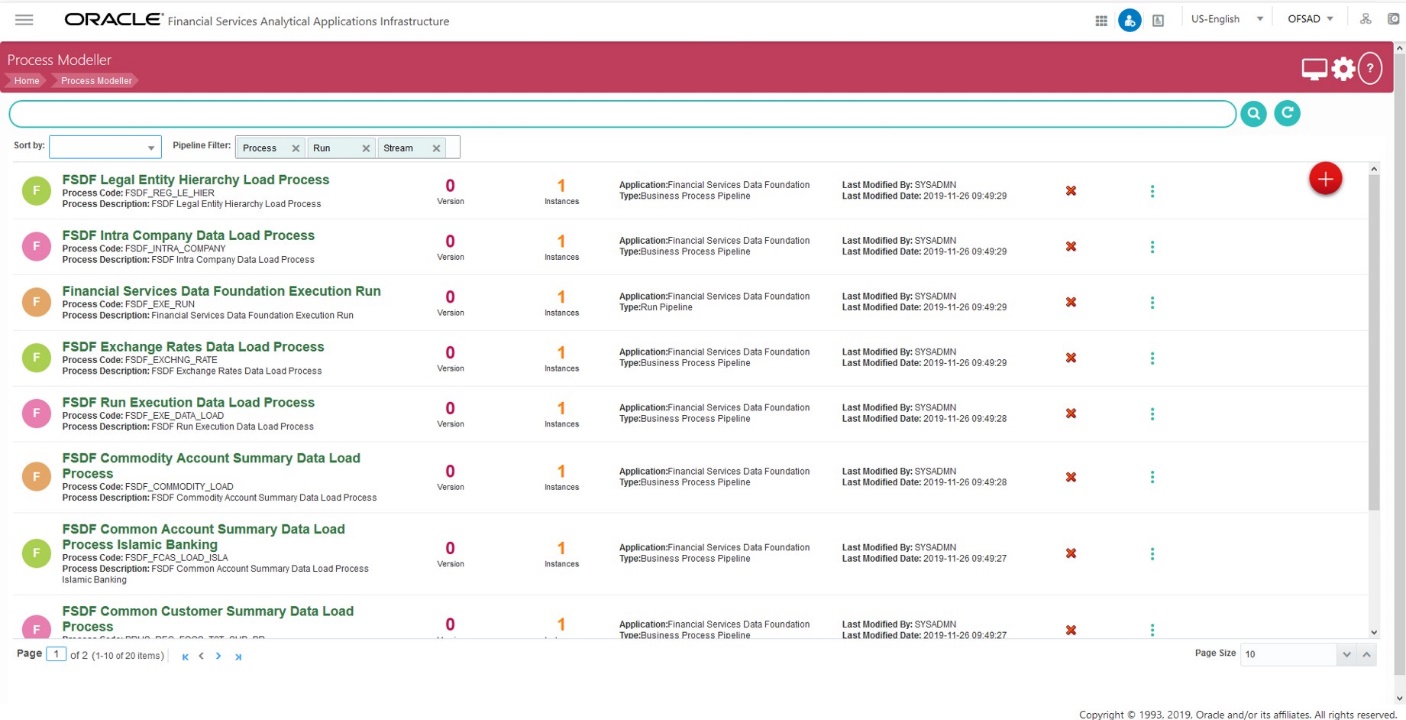Open the hamburger navigation menu
The image size is (1406, 720).
24,20
